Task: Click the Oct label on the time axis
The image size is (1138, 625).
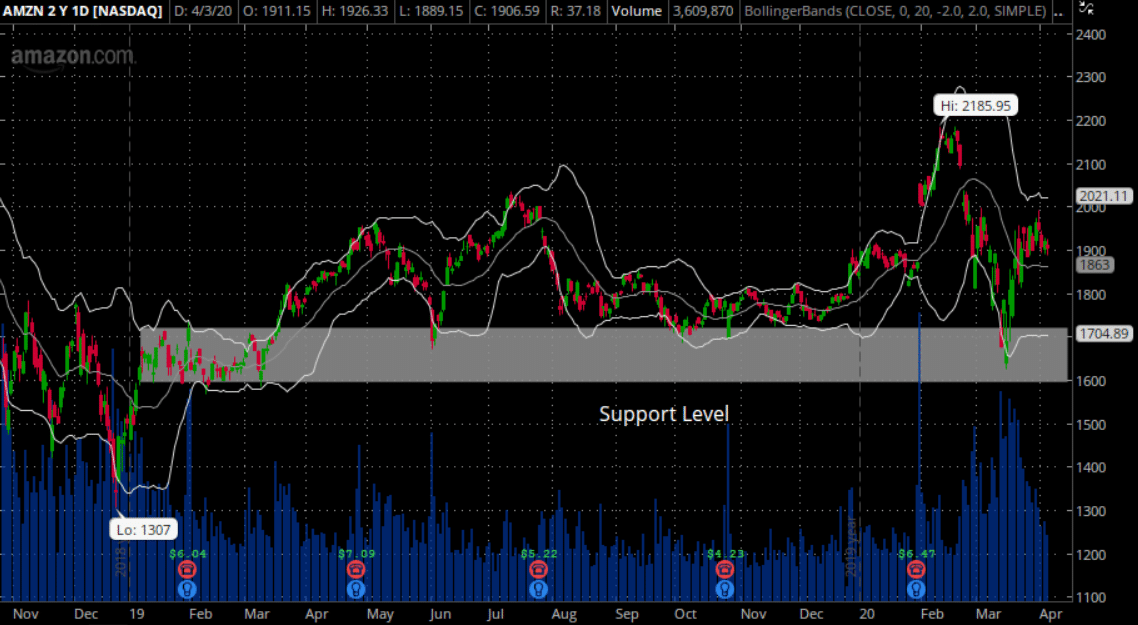Action: pyautogui.click(x=686, y=614)
